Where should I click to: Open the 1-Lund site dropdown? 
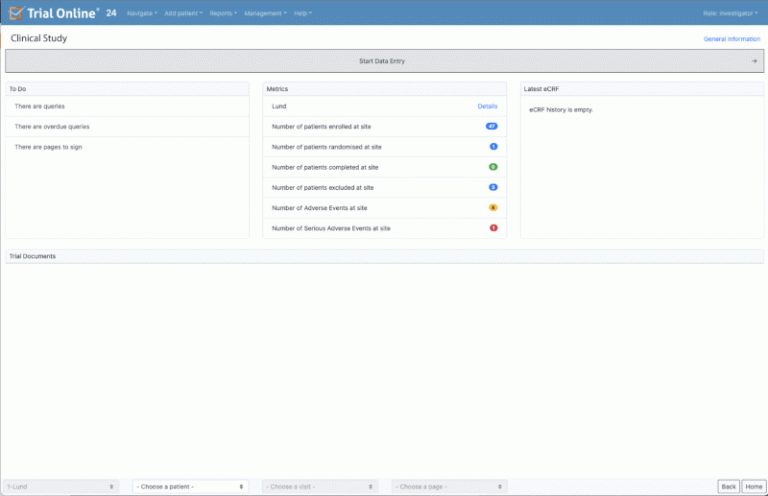pyautogui.click(x=62, y=486)
